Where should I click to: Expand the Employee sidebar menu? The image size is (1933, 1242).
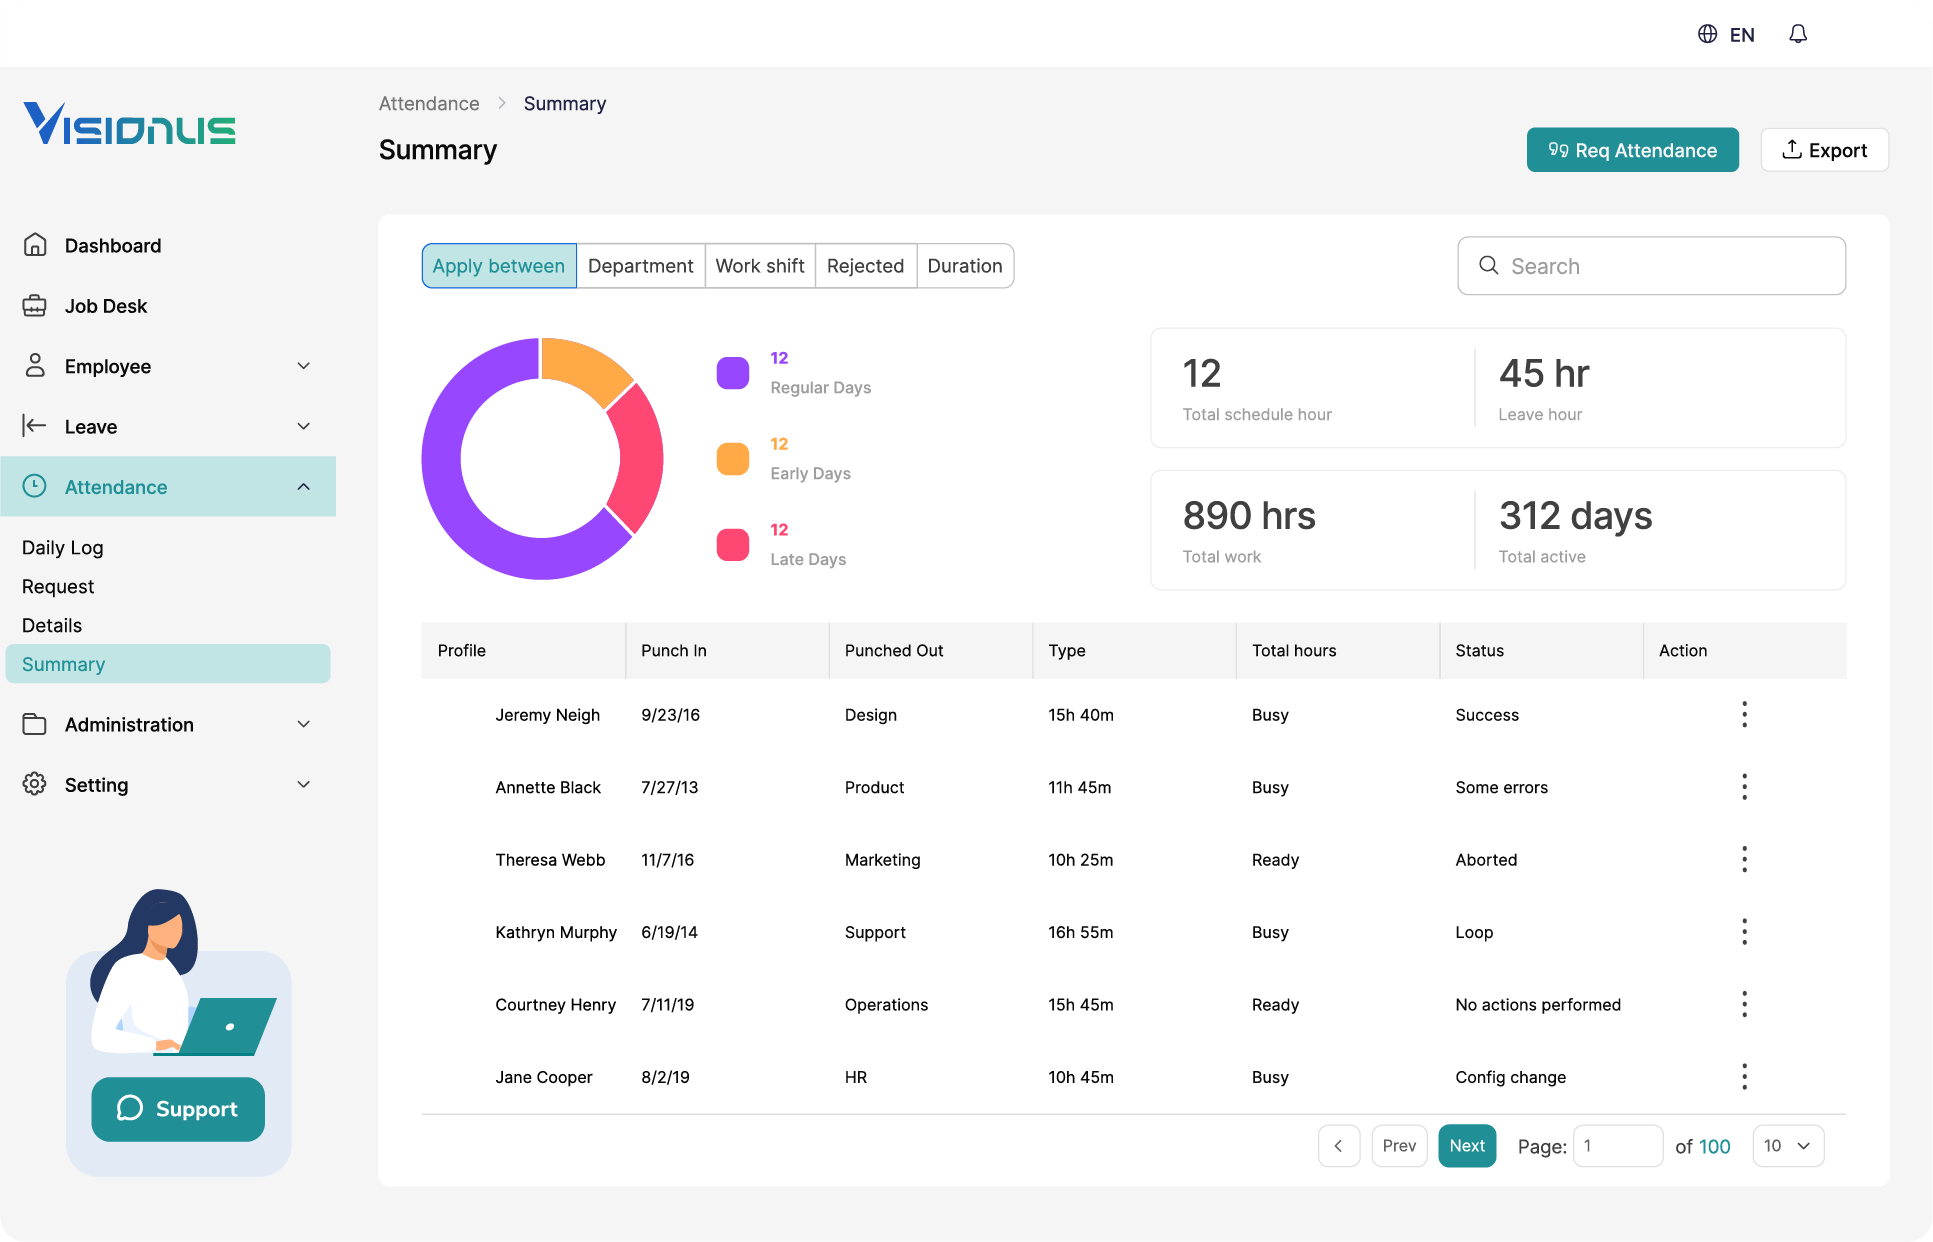coord(303,366)
